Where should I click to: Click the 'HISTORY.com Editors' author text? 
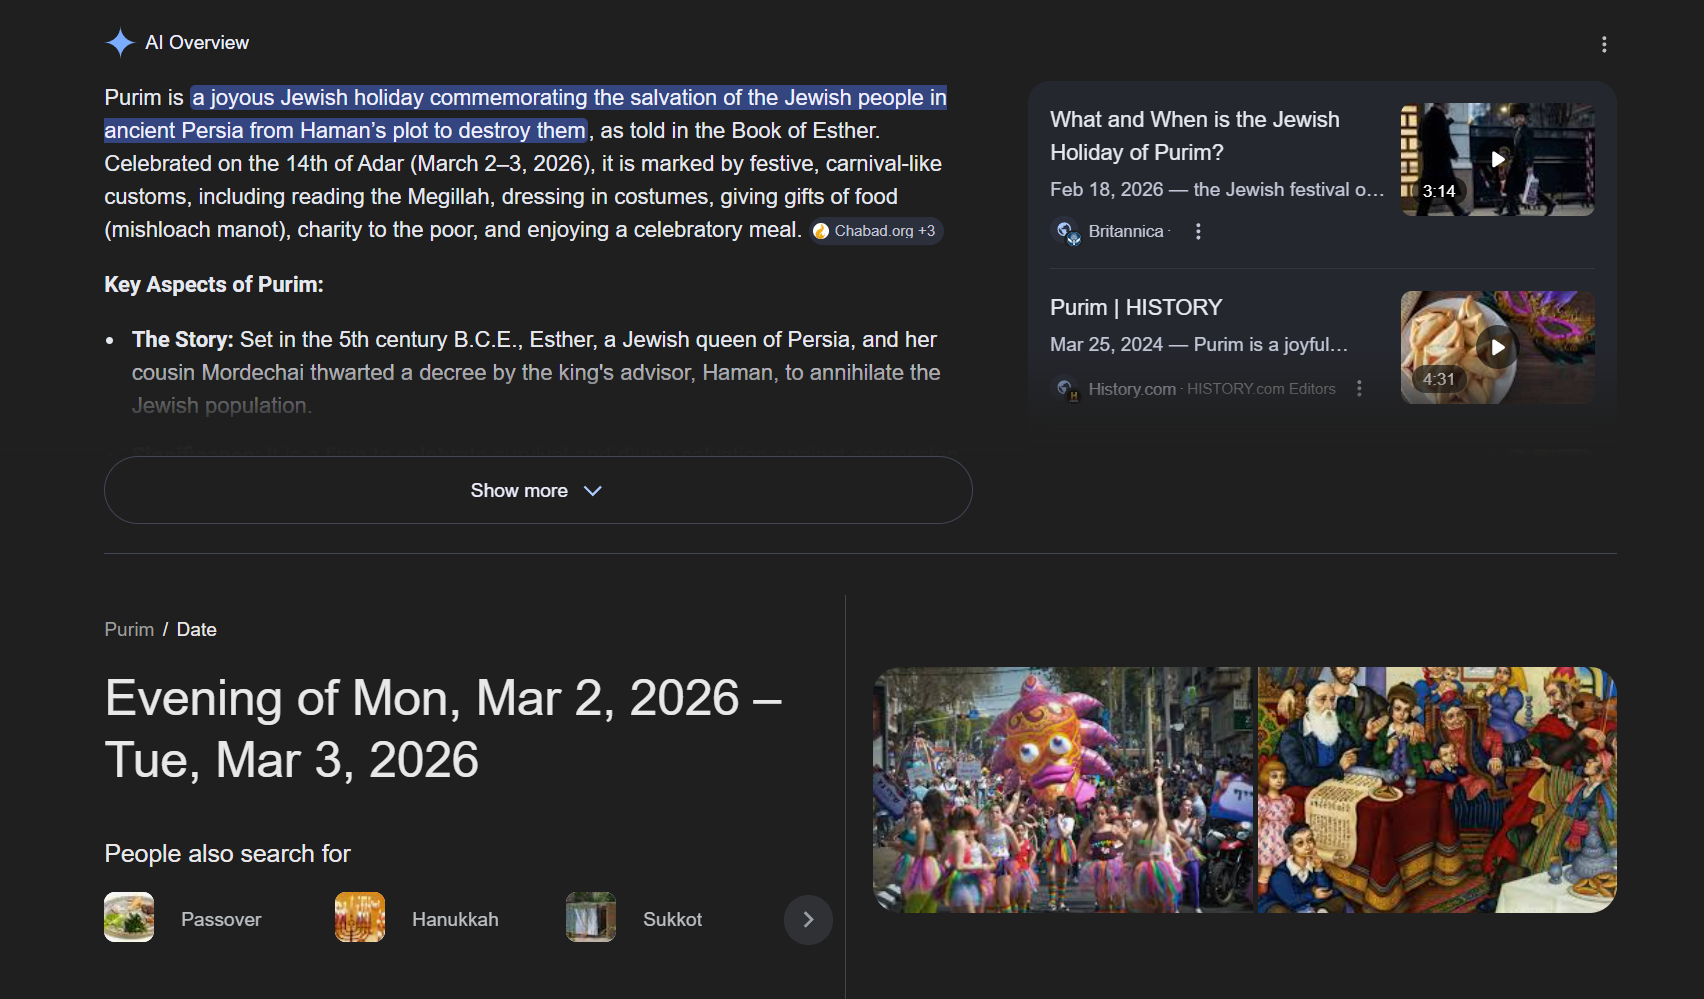point(1261,389)
